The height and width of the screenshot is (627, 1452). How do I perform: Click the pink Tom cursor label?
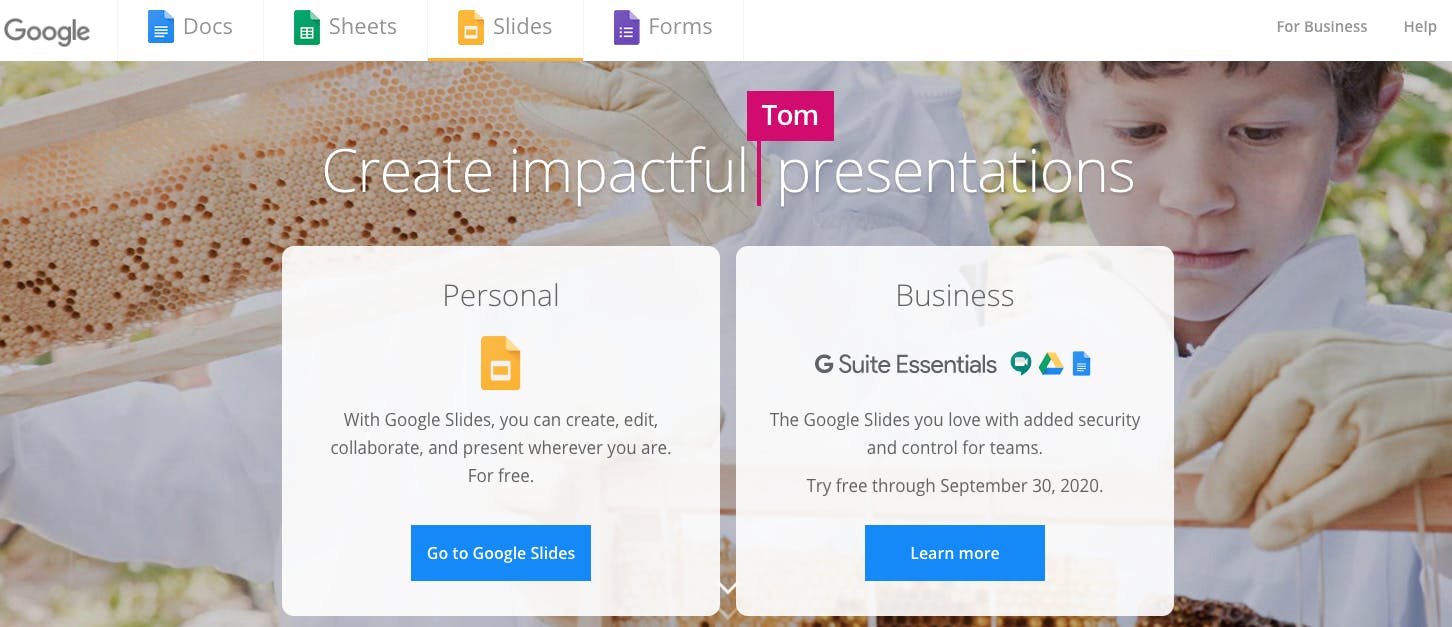[x=790, y=116]
